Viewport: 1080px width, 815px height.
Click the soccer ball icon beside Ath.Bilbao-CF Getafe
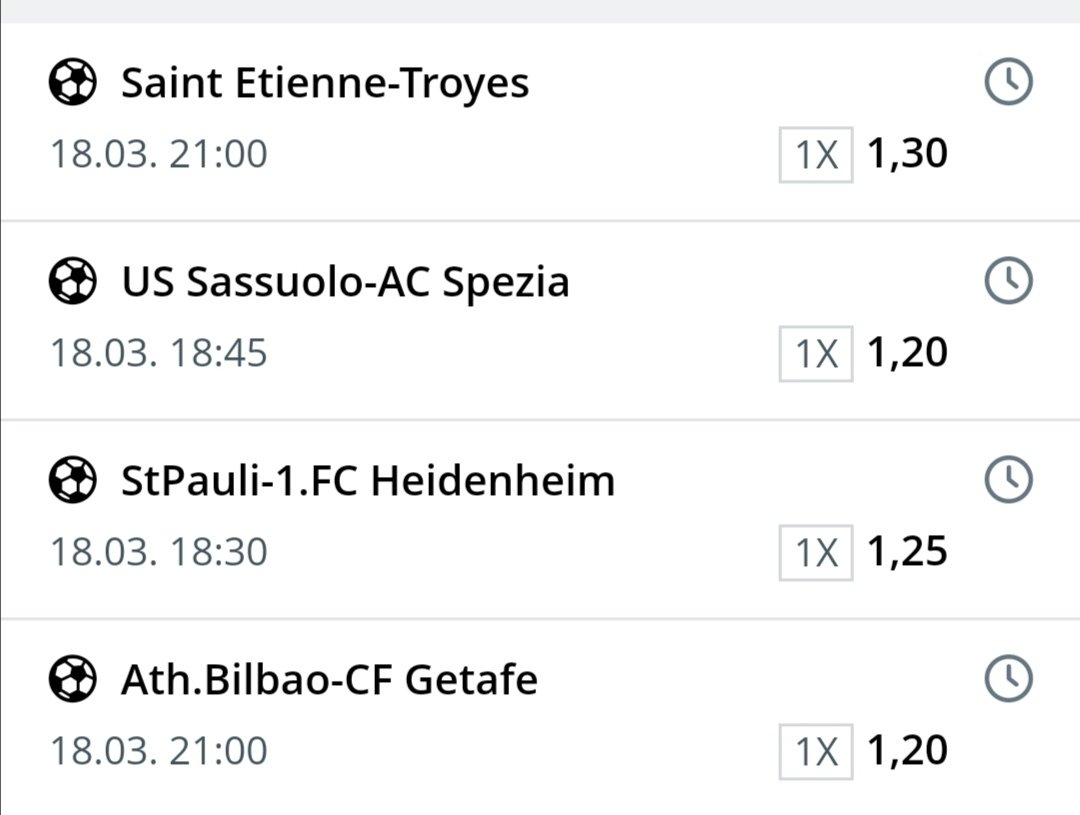click(72, 680)
